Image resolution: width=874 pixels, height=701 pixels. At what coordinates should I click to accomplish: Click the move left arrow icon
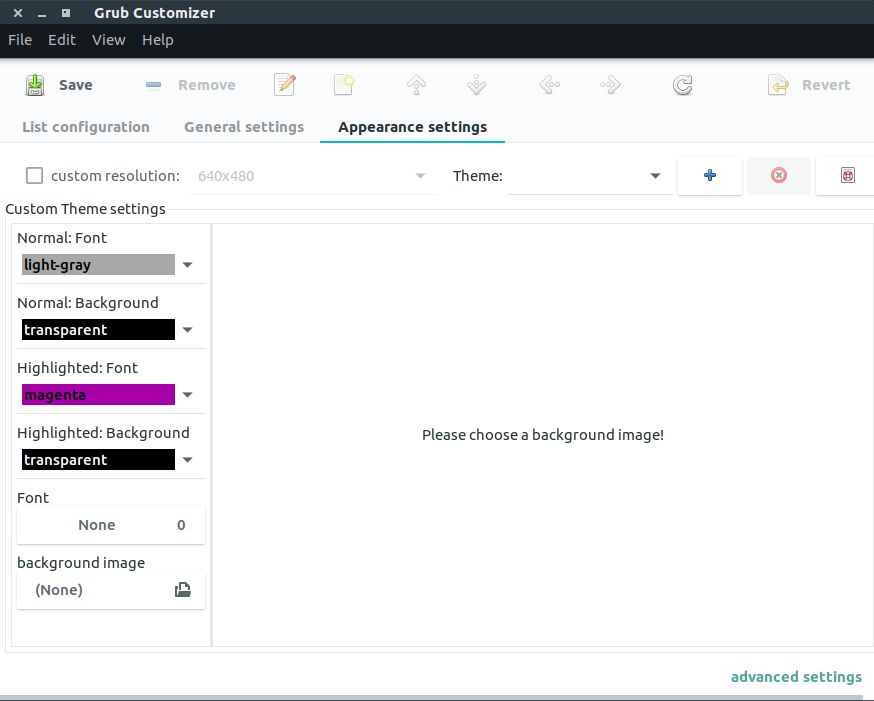pyautogui.click(x=550, y=85)
